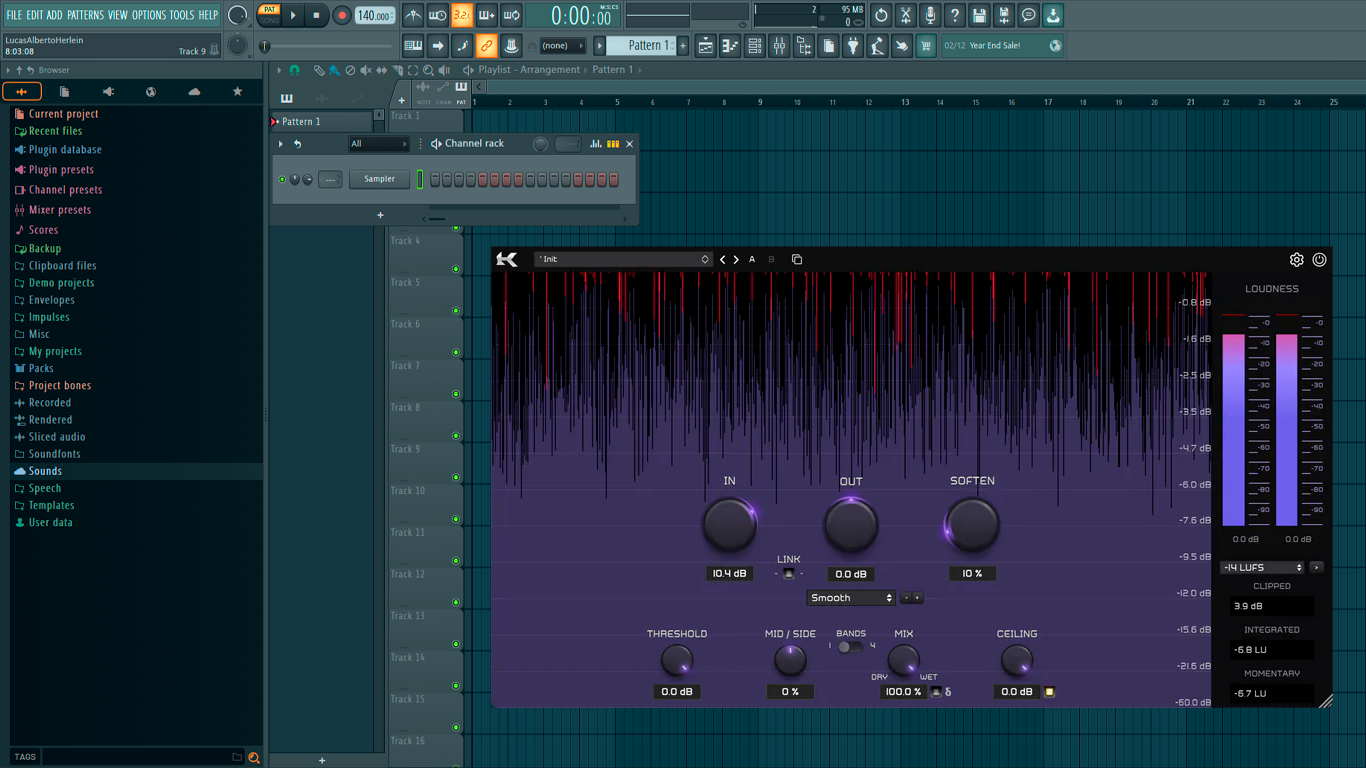Viewport: 1366px width, 768px height.
Task: Open the plugin picker plug icon
Action: click(853, 46)
